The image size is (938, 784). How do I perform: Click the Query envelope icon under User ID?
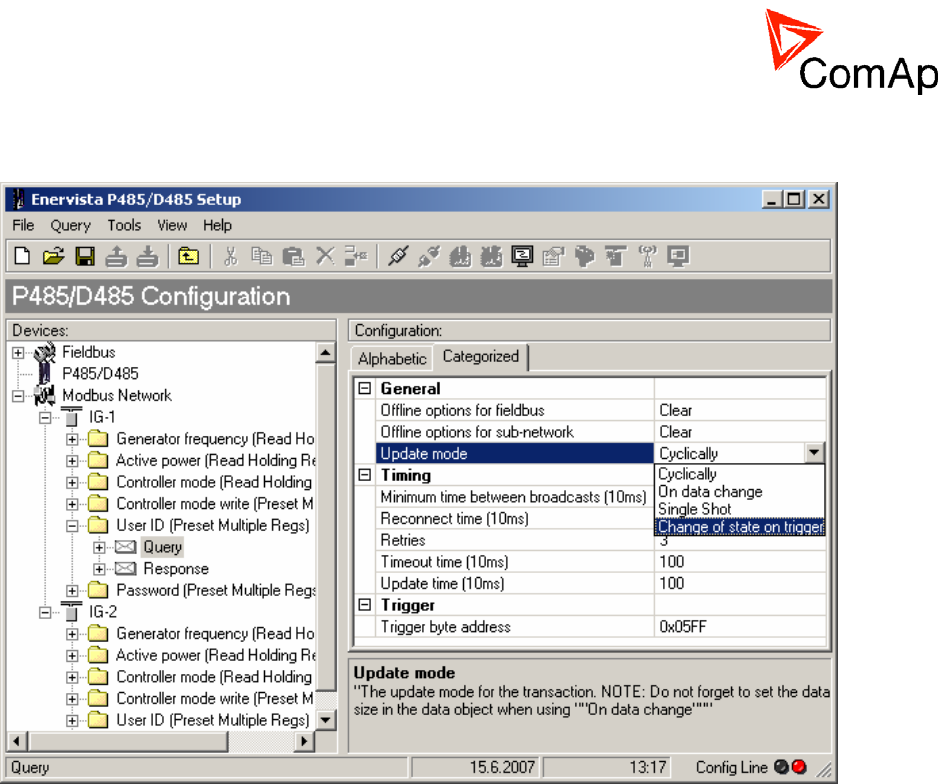point(125,547)
